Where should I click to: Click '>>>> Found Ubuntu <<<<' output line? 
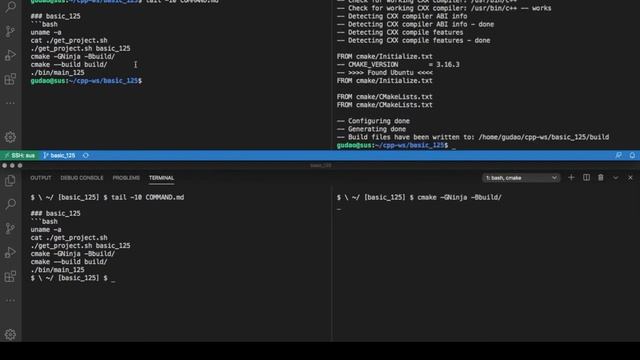point(384,73)
